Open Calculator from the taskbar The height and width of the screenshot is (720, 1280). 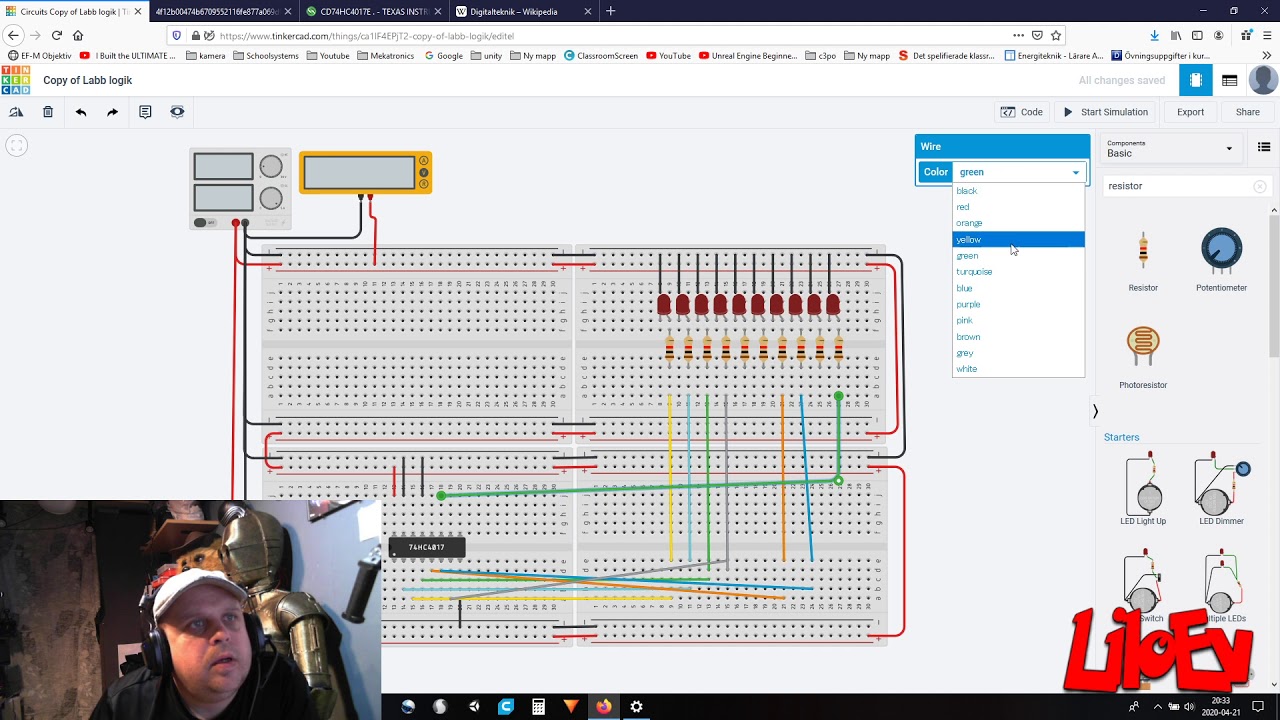pyautogui.click(x=538, y=706)
